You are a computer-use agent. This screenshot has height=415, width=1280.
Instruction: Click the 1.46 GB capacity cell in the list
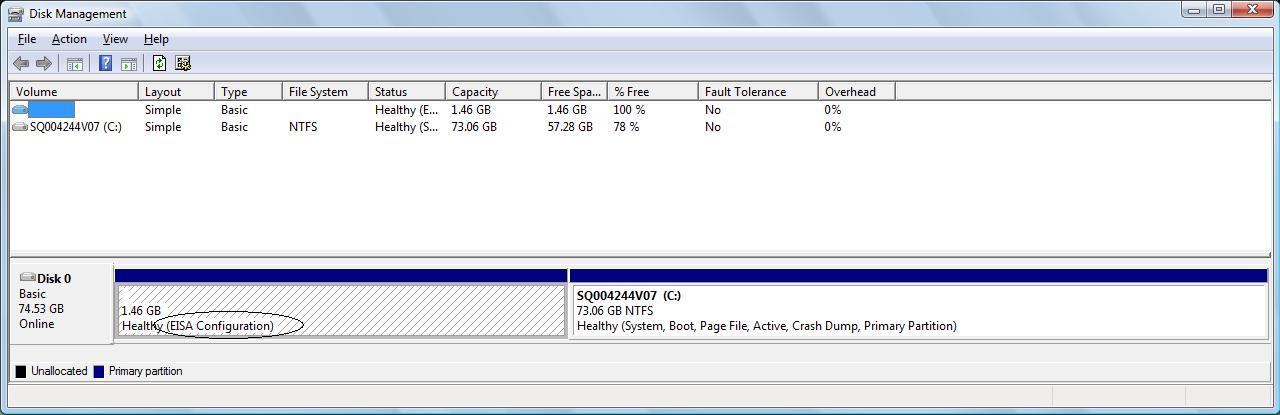(471, 109)
